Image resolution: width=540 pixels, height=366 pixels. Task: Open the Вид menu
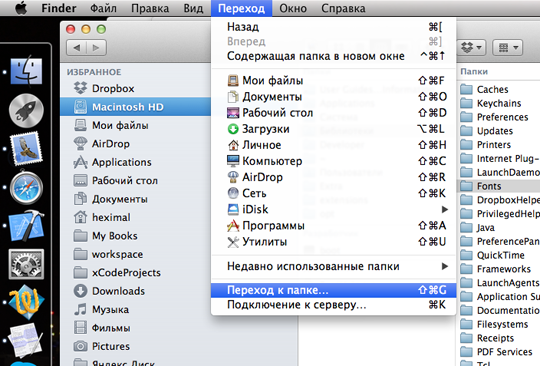point(193,8)
